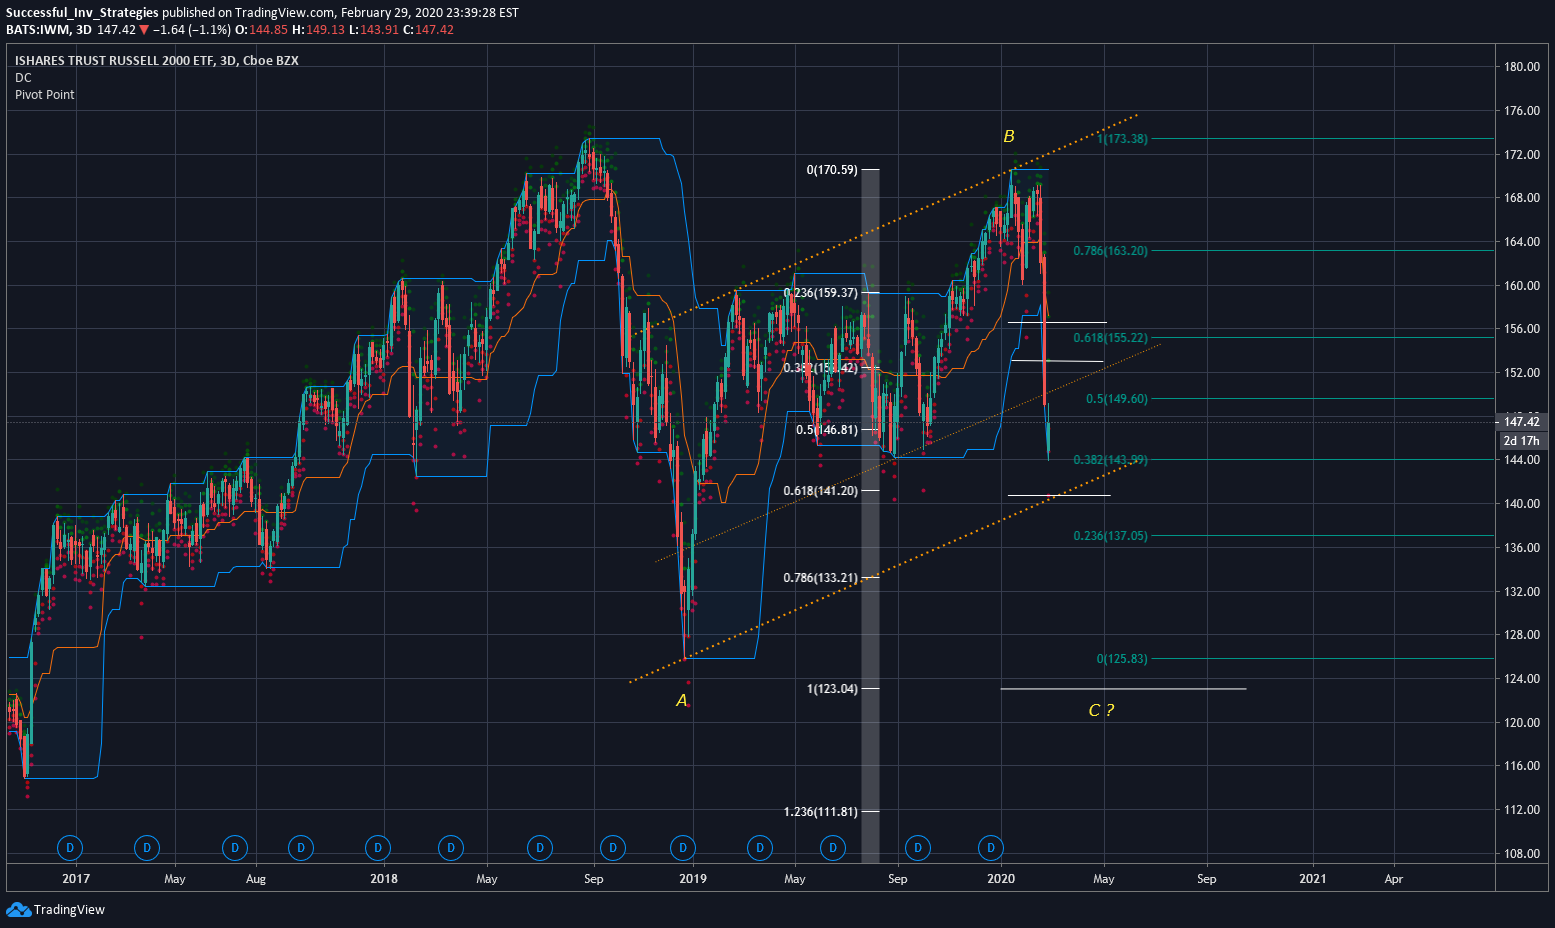Open the Successful_Inv_Strategies publisher name

coord(82,13)
